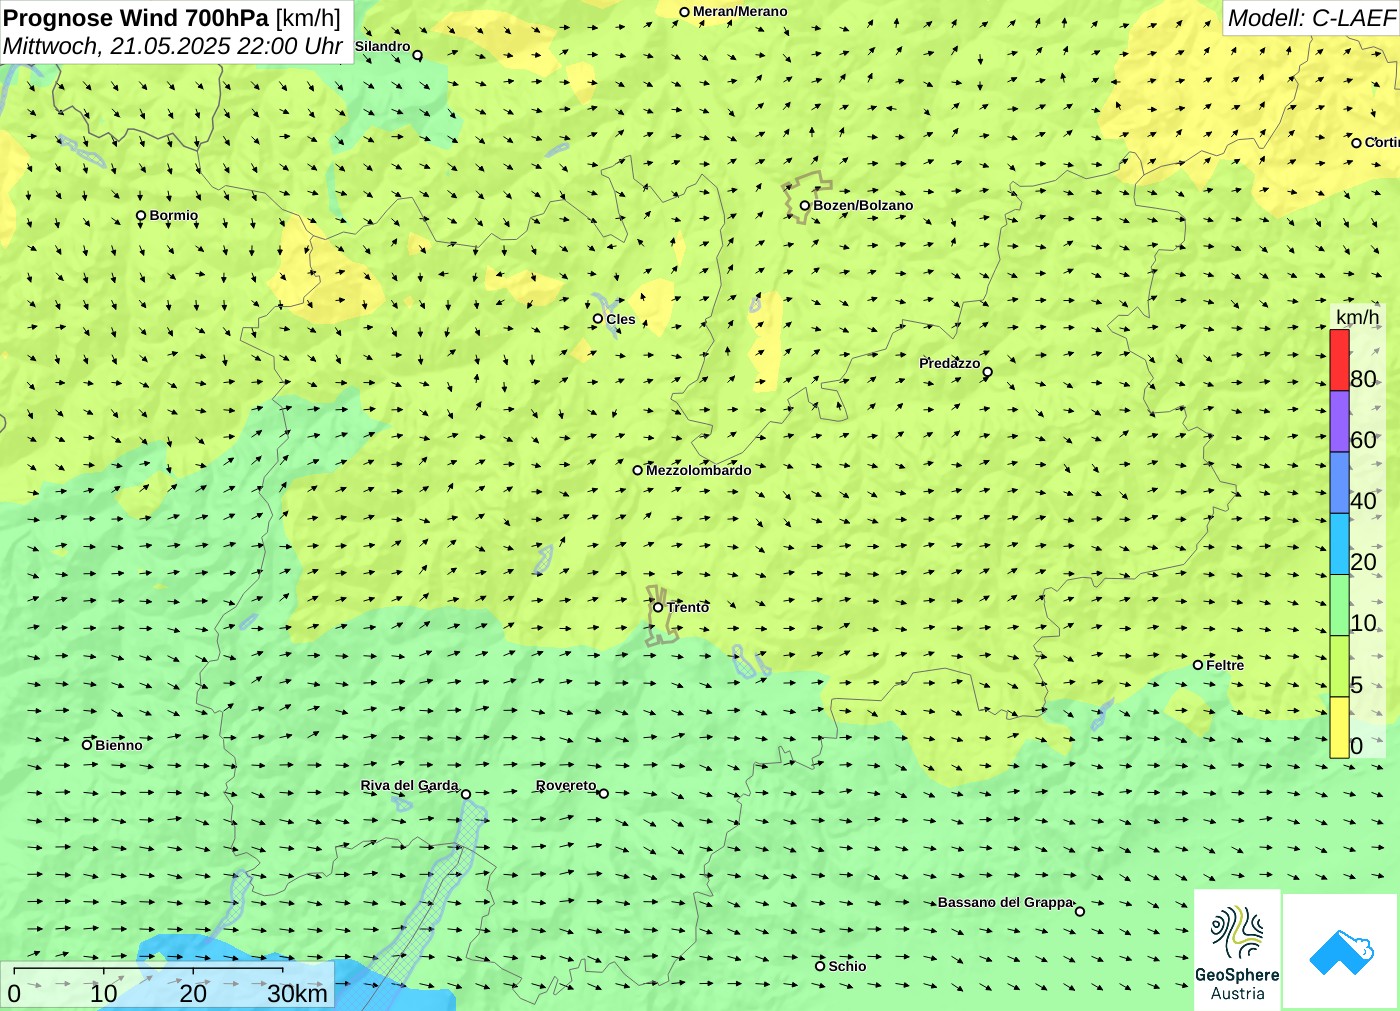Click the 'km/h' legend heading
Screen dimensions: 1400x1011
click(1357, 317)
